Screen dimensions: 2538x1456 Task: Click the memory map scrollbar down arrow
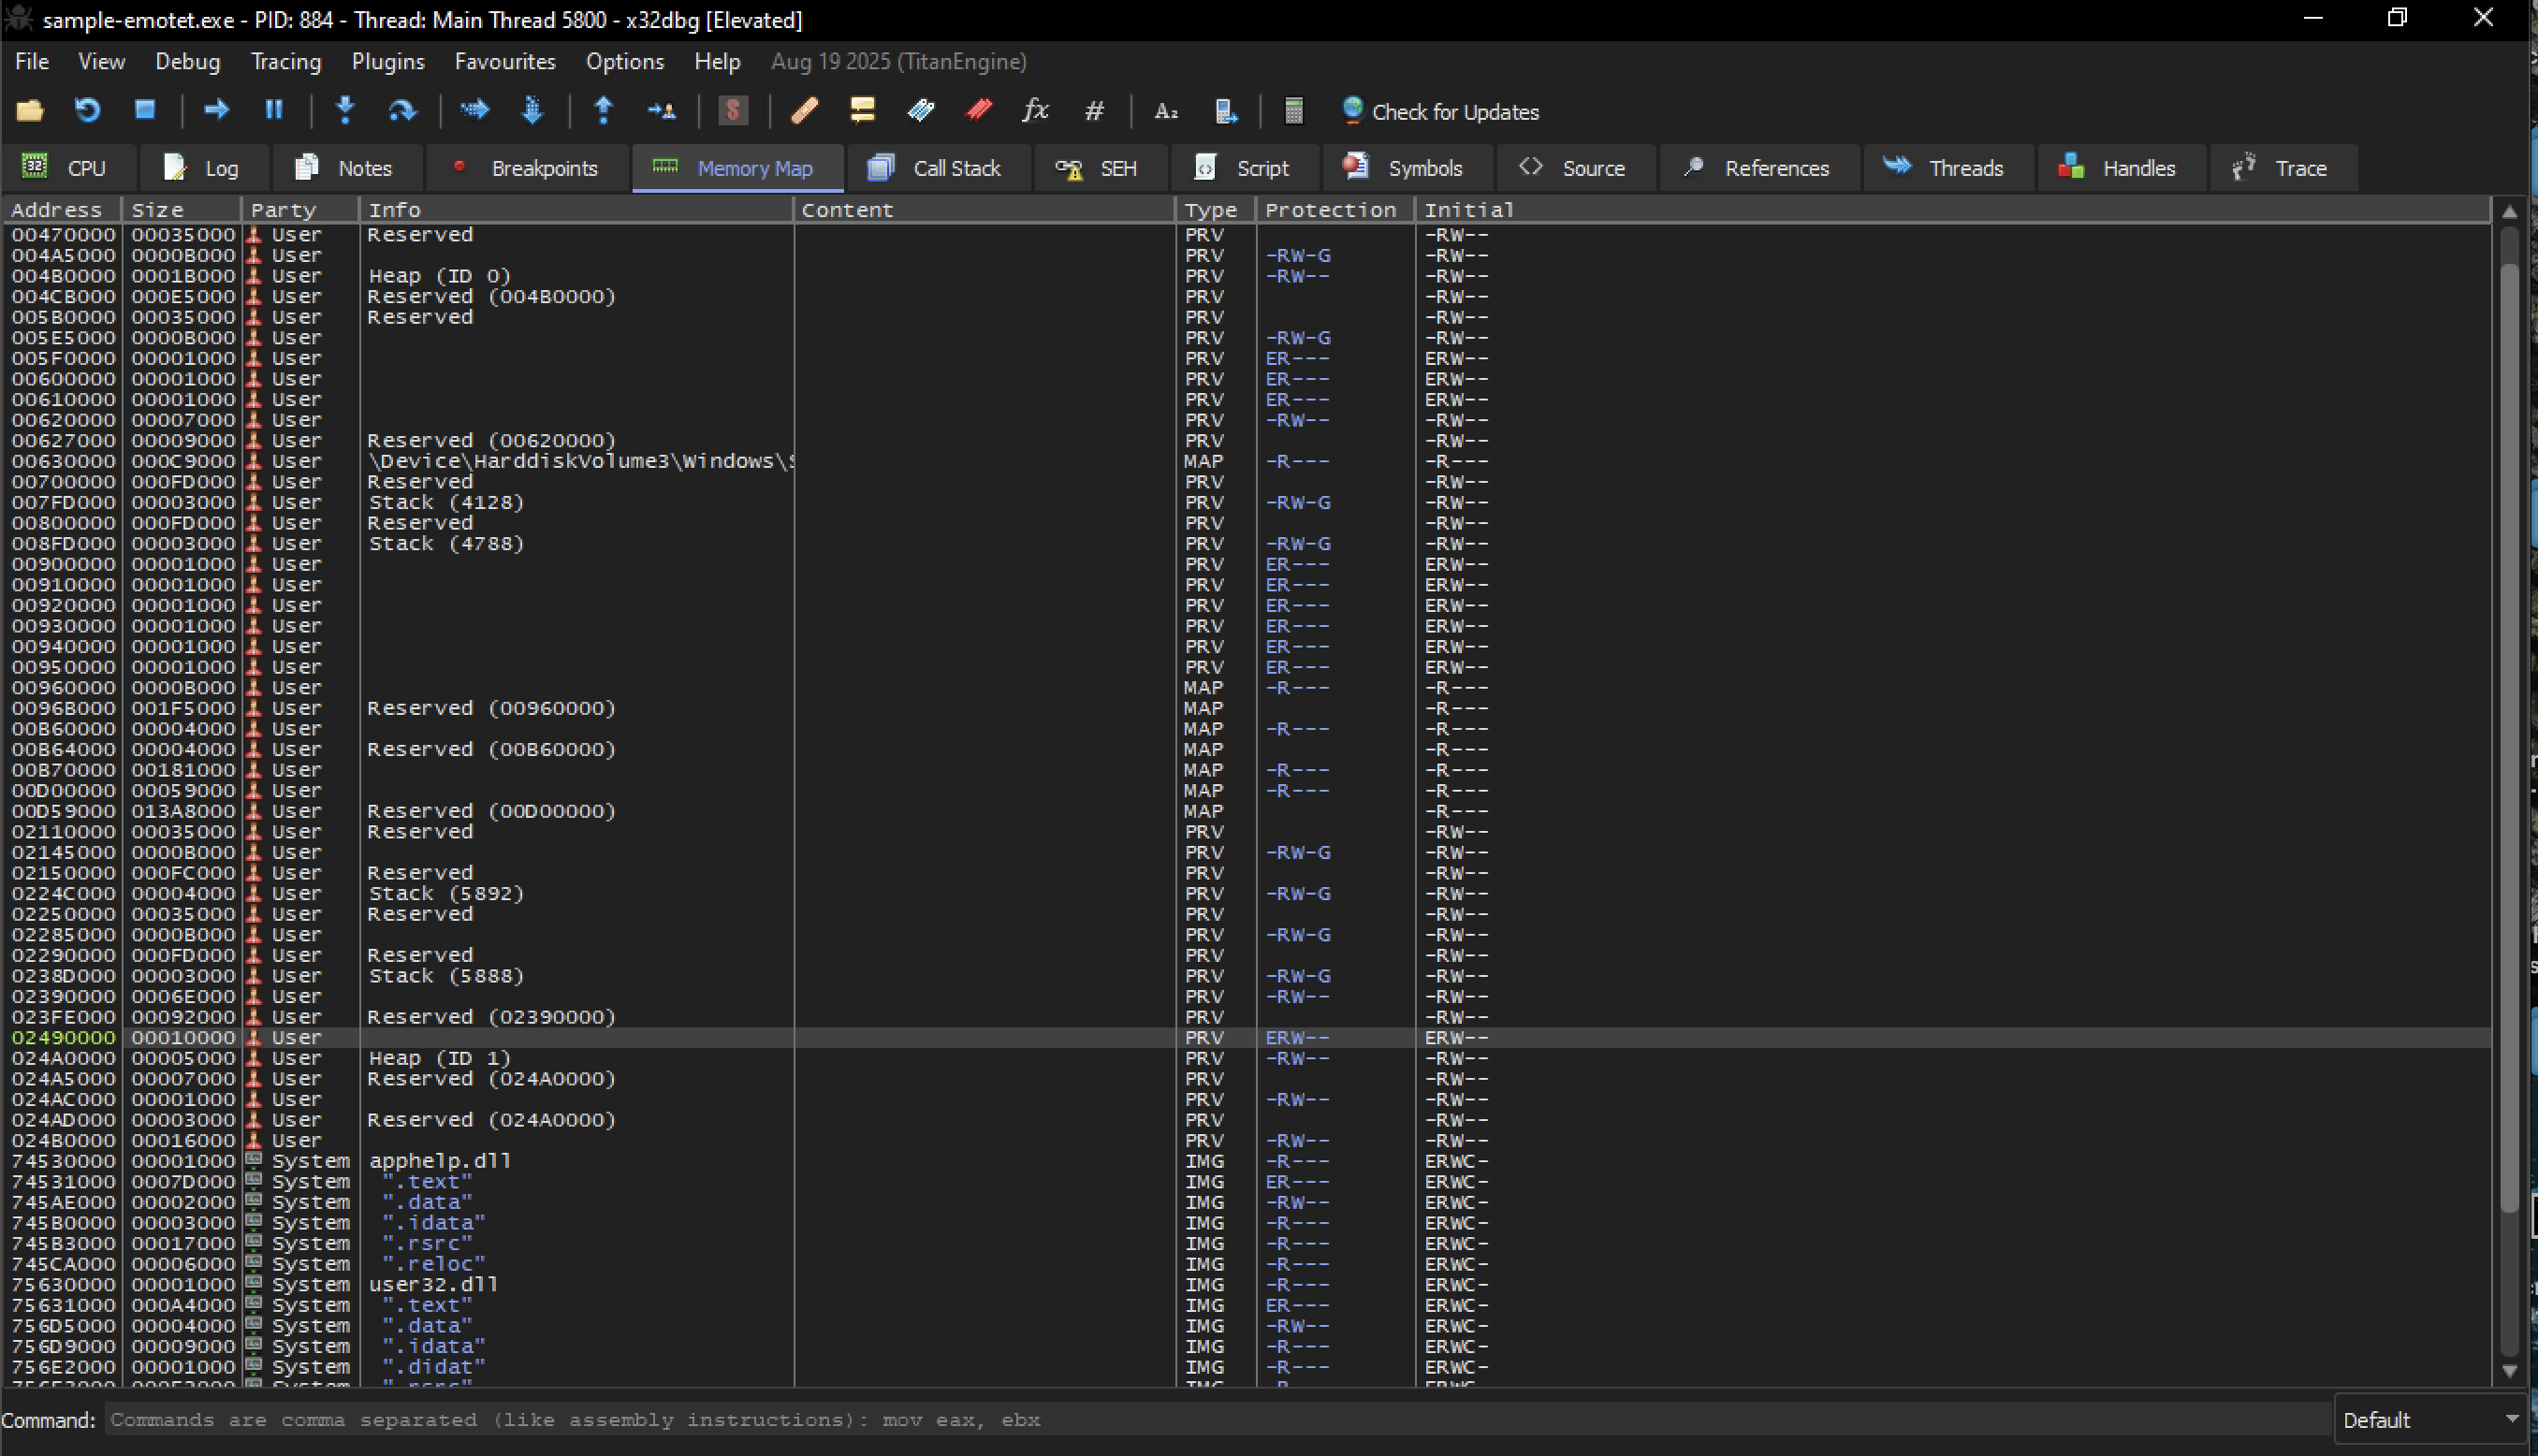[x=2510, y=1372]
